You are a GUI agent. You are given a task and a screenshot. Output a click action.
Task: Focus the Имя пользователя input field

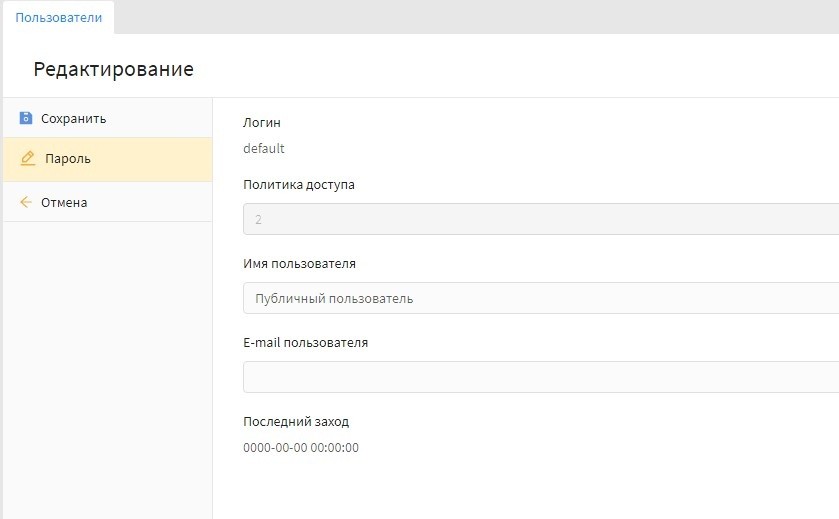point(540,298)
